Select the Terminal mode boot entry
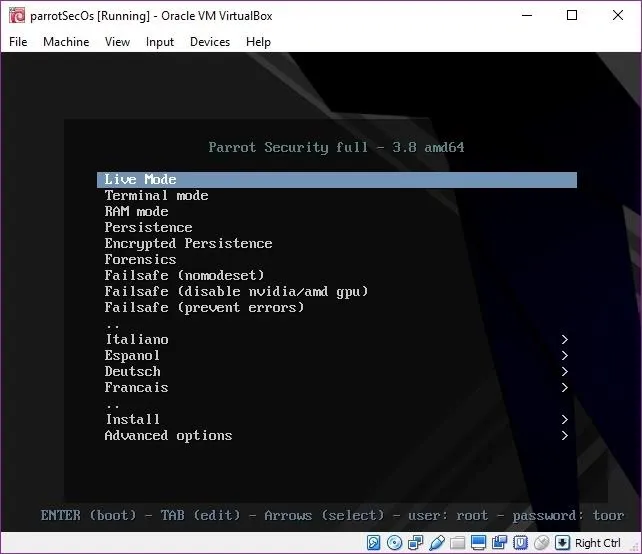This screenshot has width=642, height=554. click(337, 196)
